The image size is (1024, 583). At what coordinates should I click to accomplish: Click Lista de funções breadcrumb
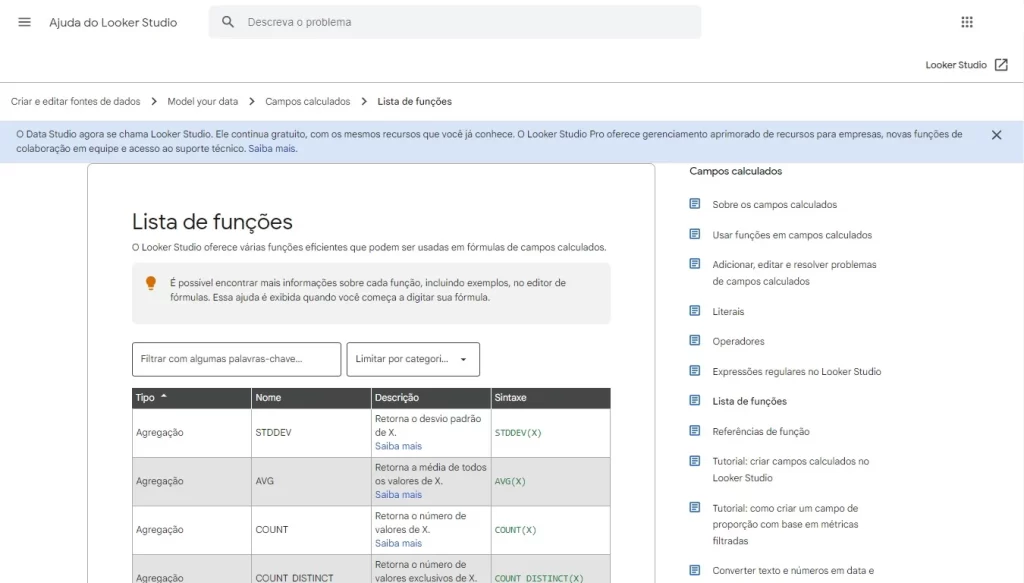click(x=415, y=101)
